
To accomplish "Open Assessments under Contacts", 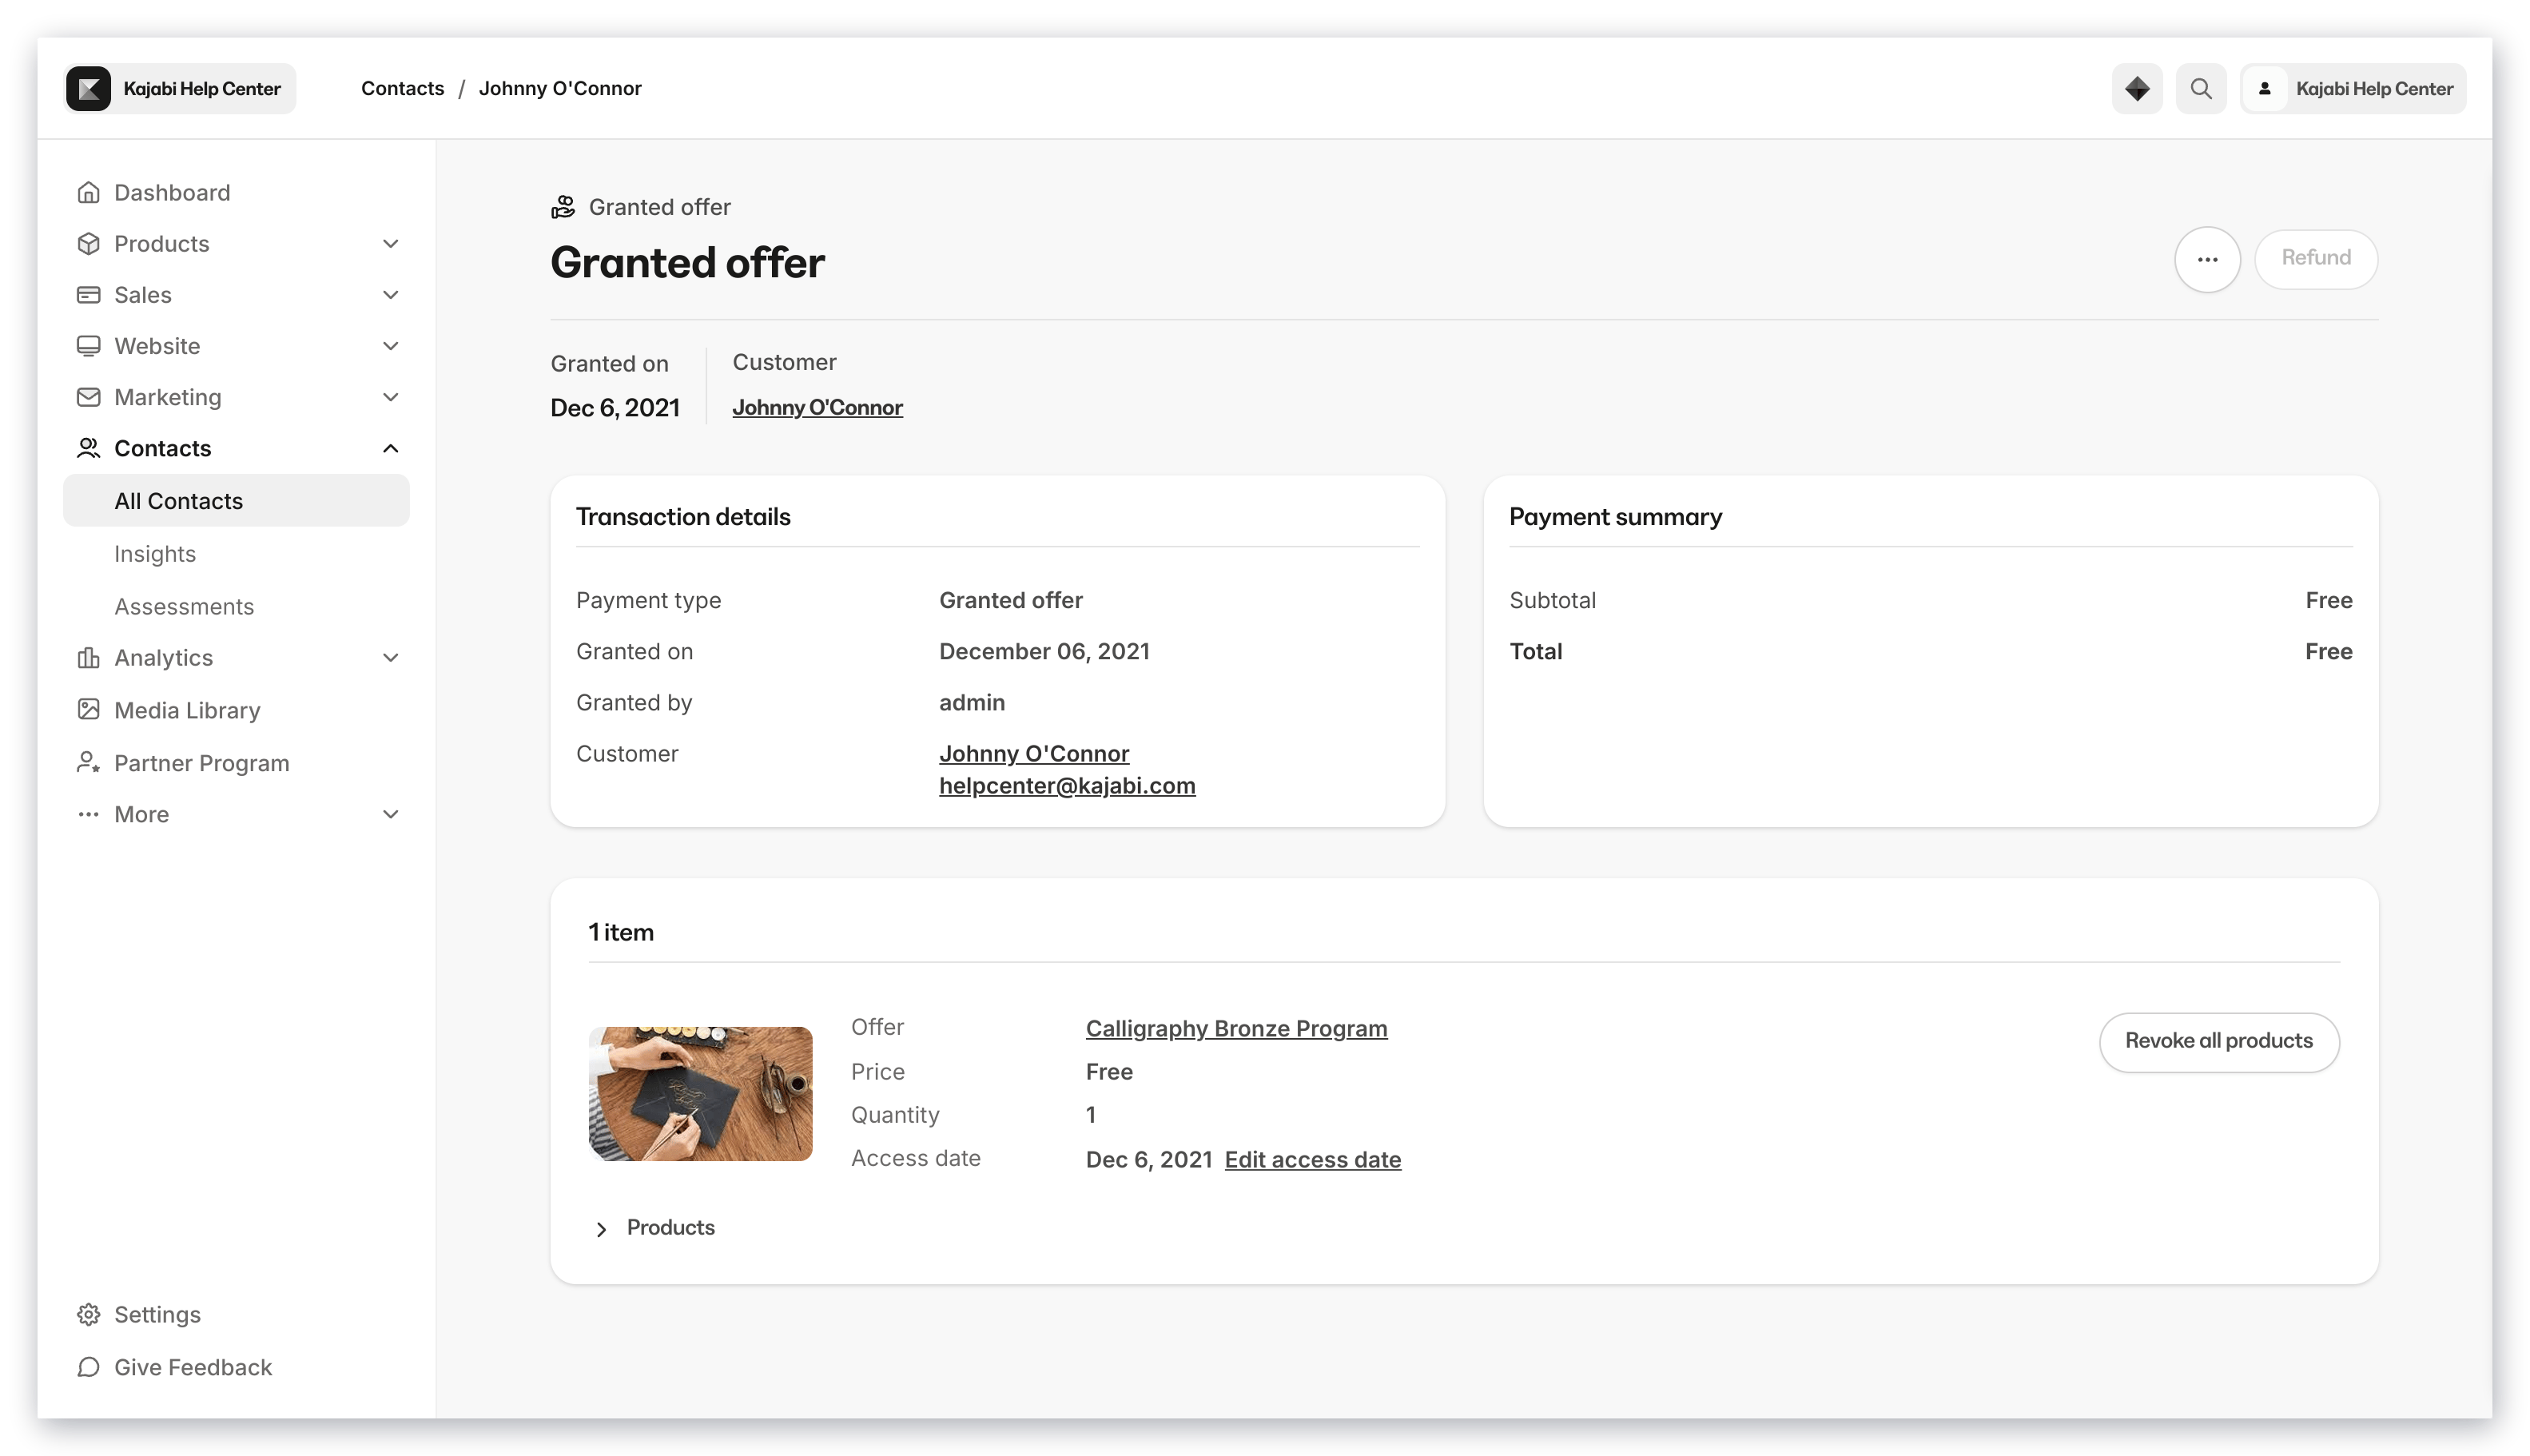I will click(x=184, y=606).
